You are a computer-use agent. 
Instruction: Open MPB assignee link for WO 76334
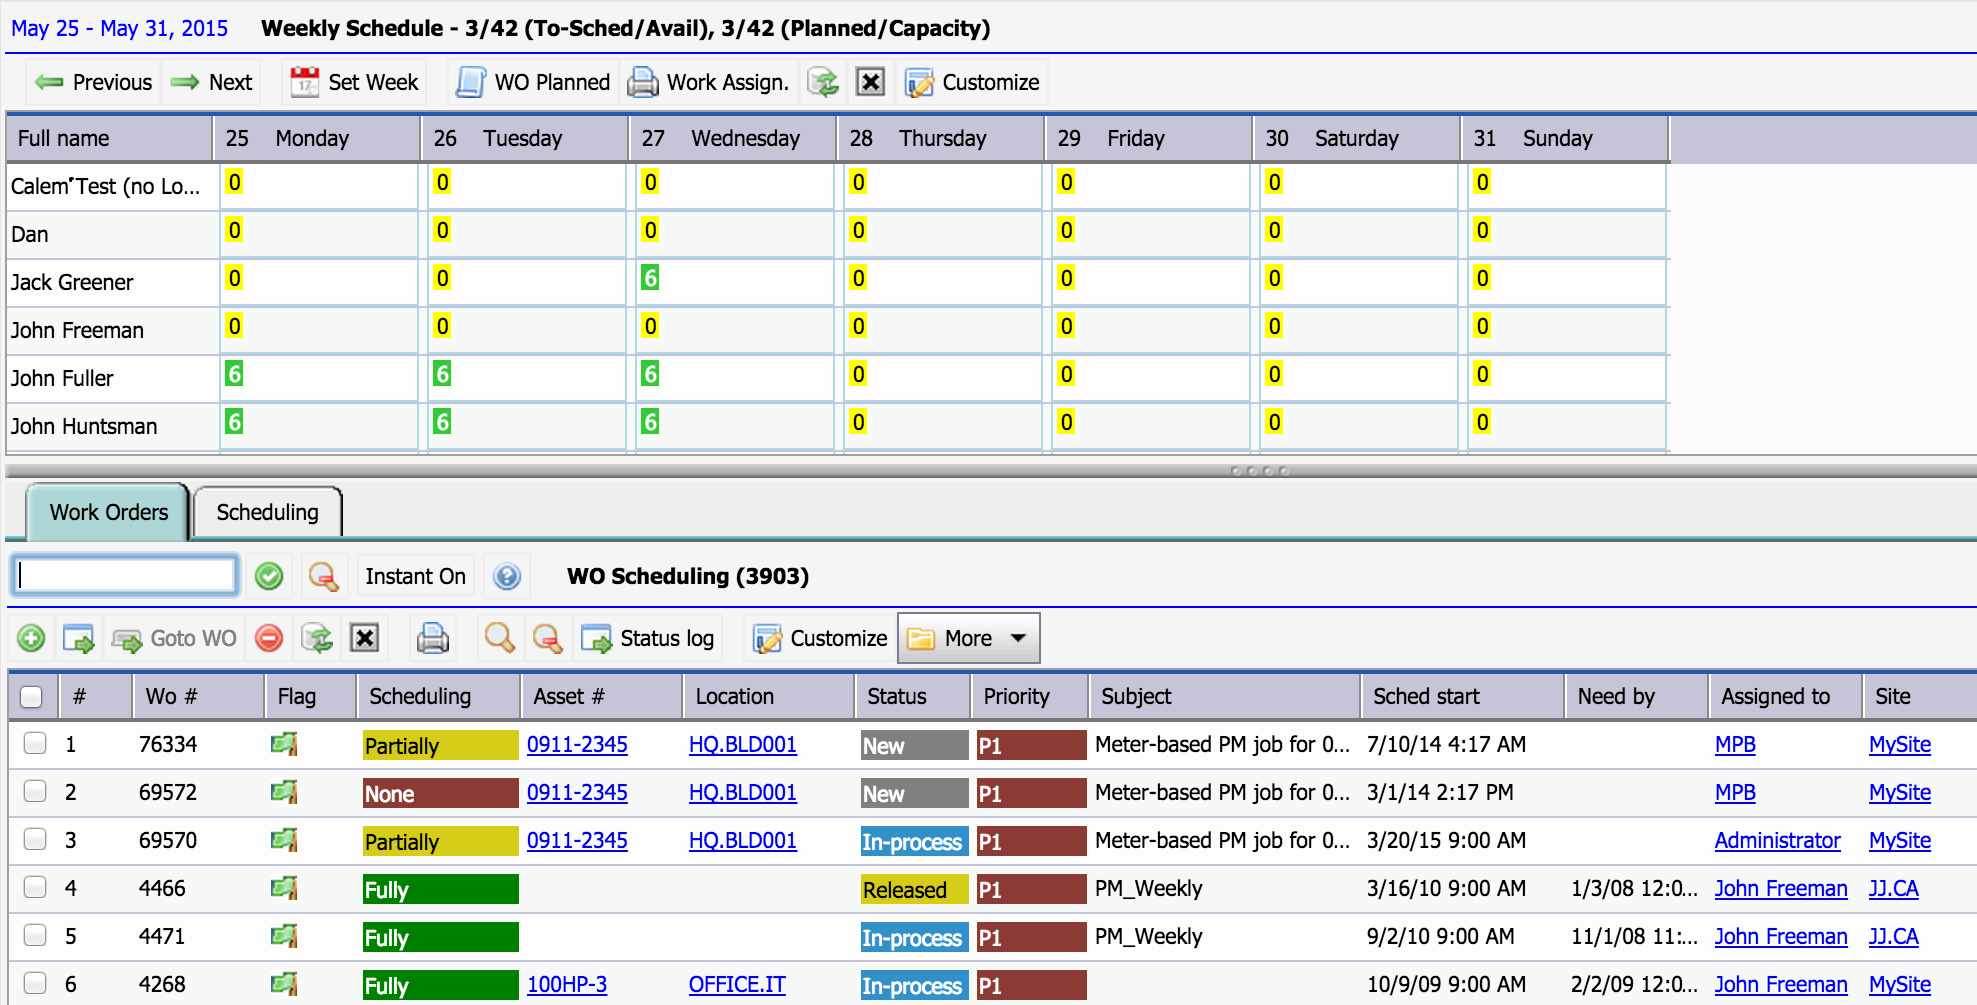coord(1735,745)
